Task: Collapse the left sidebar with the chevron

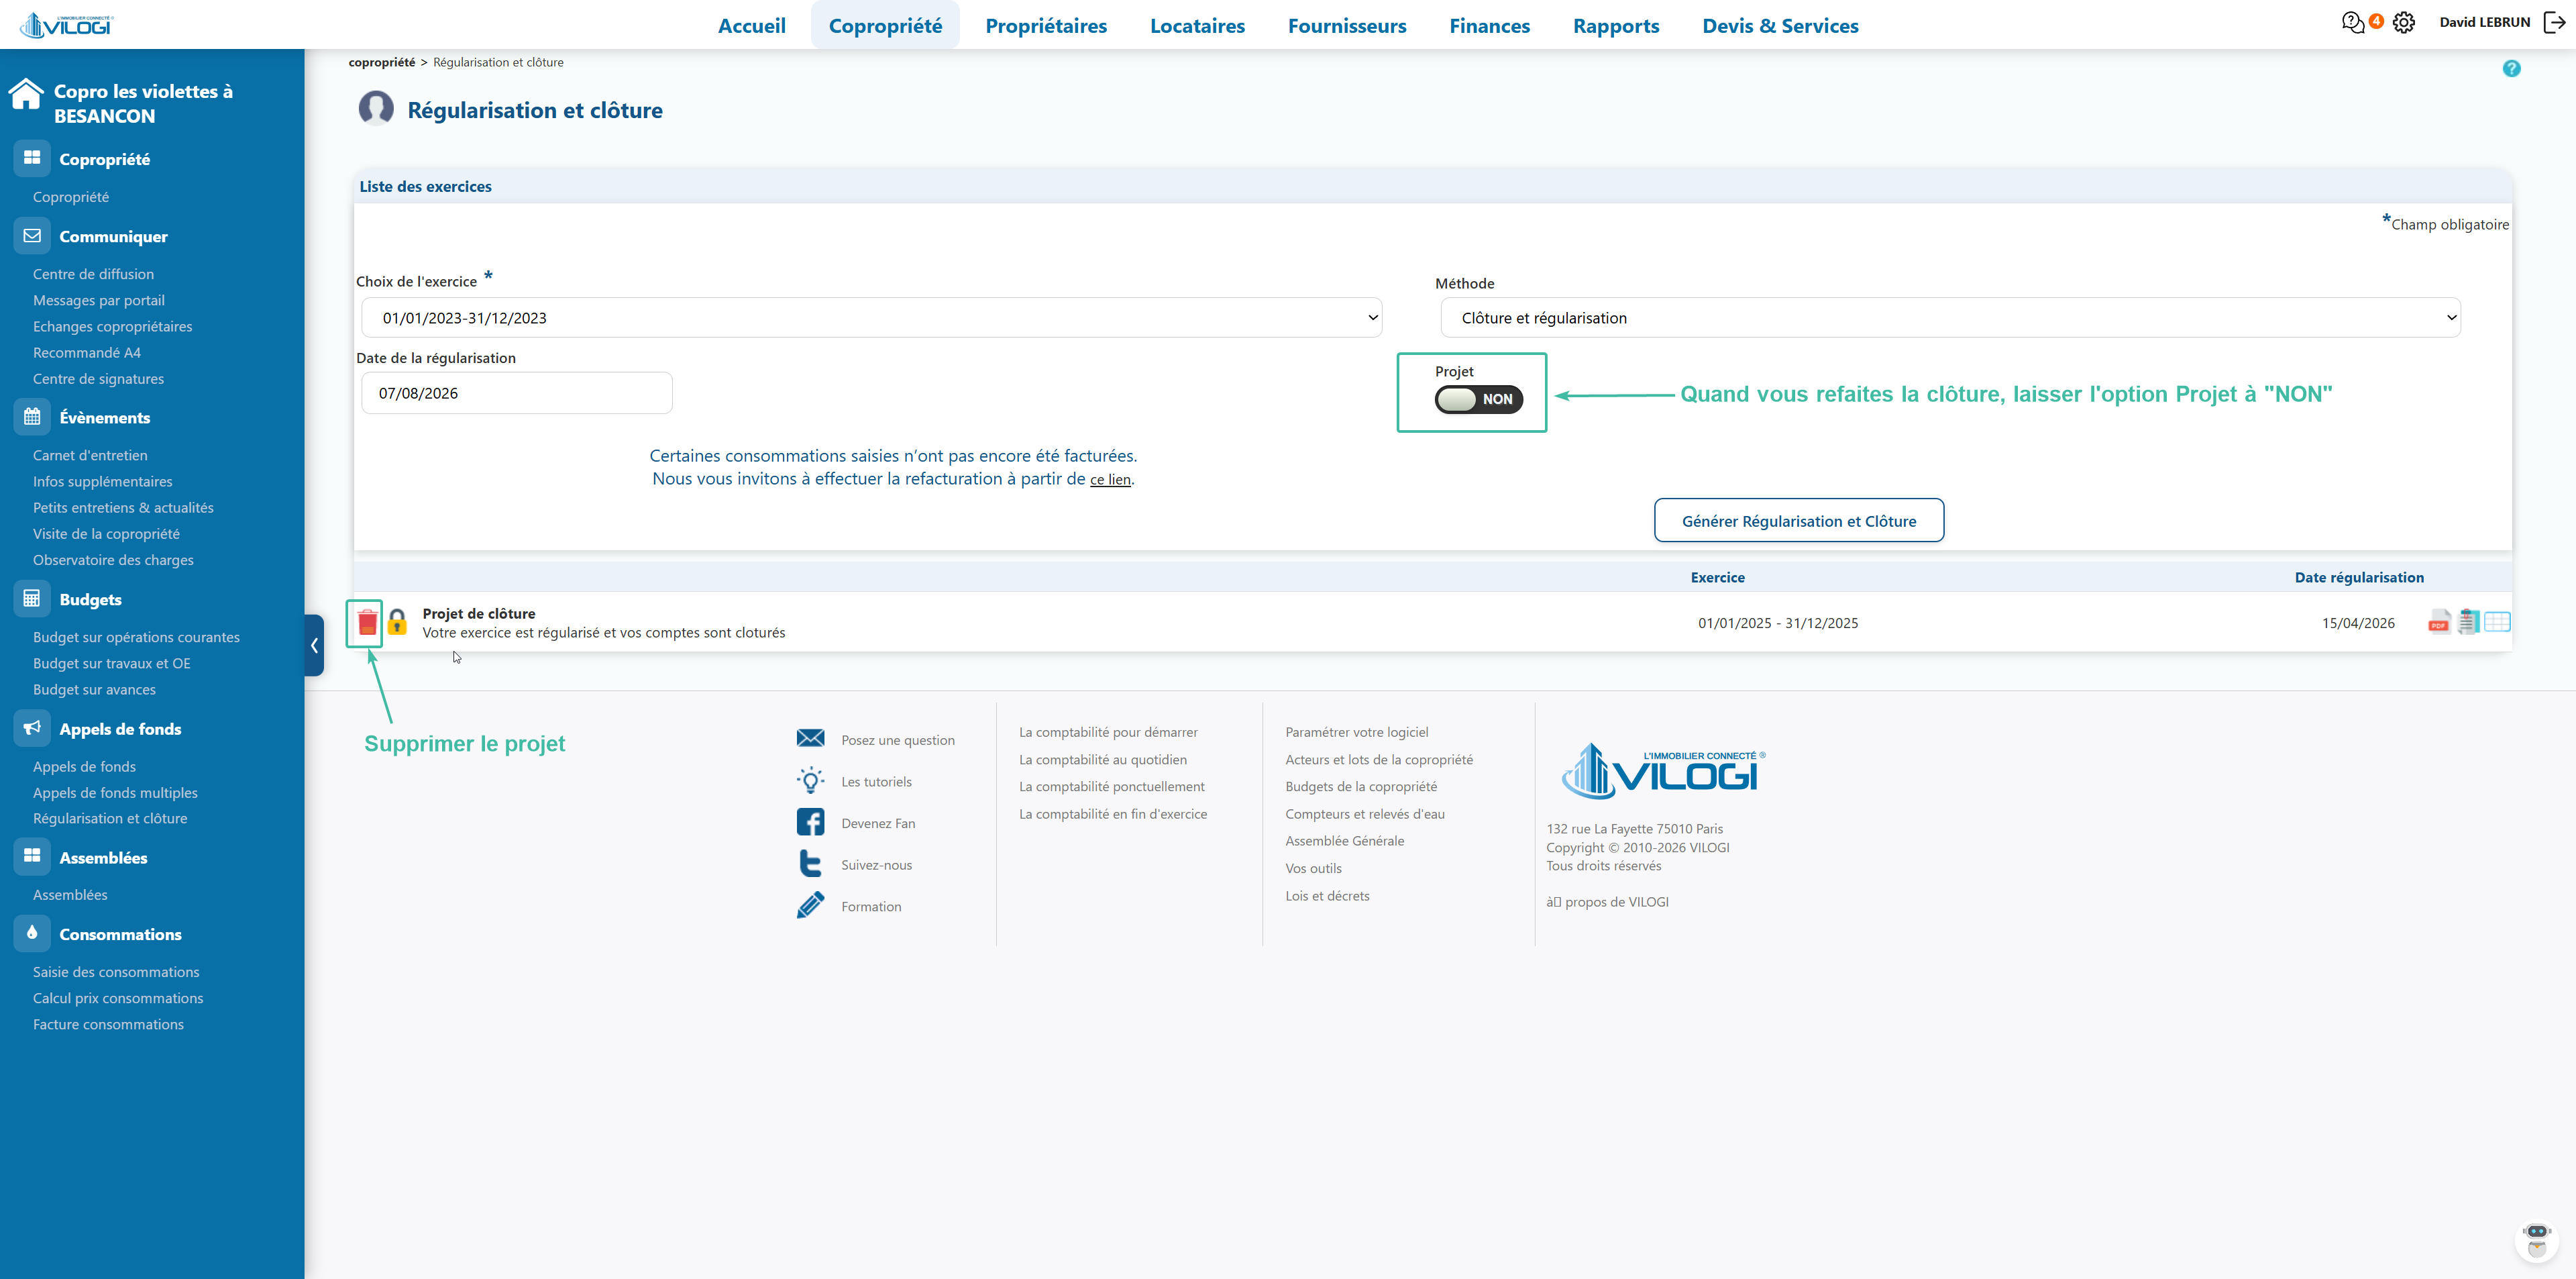Action: click(x=315, y=645)
